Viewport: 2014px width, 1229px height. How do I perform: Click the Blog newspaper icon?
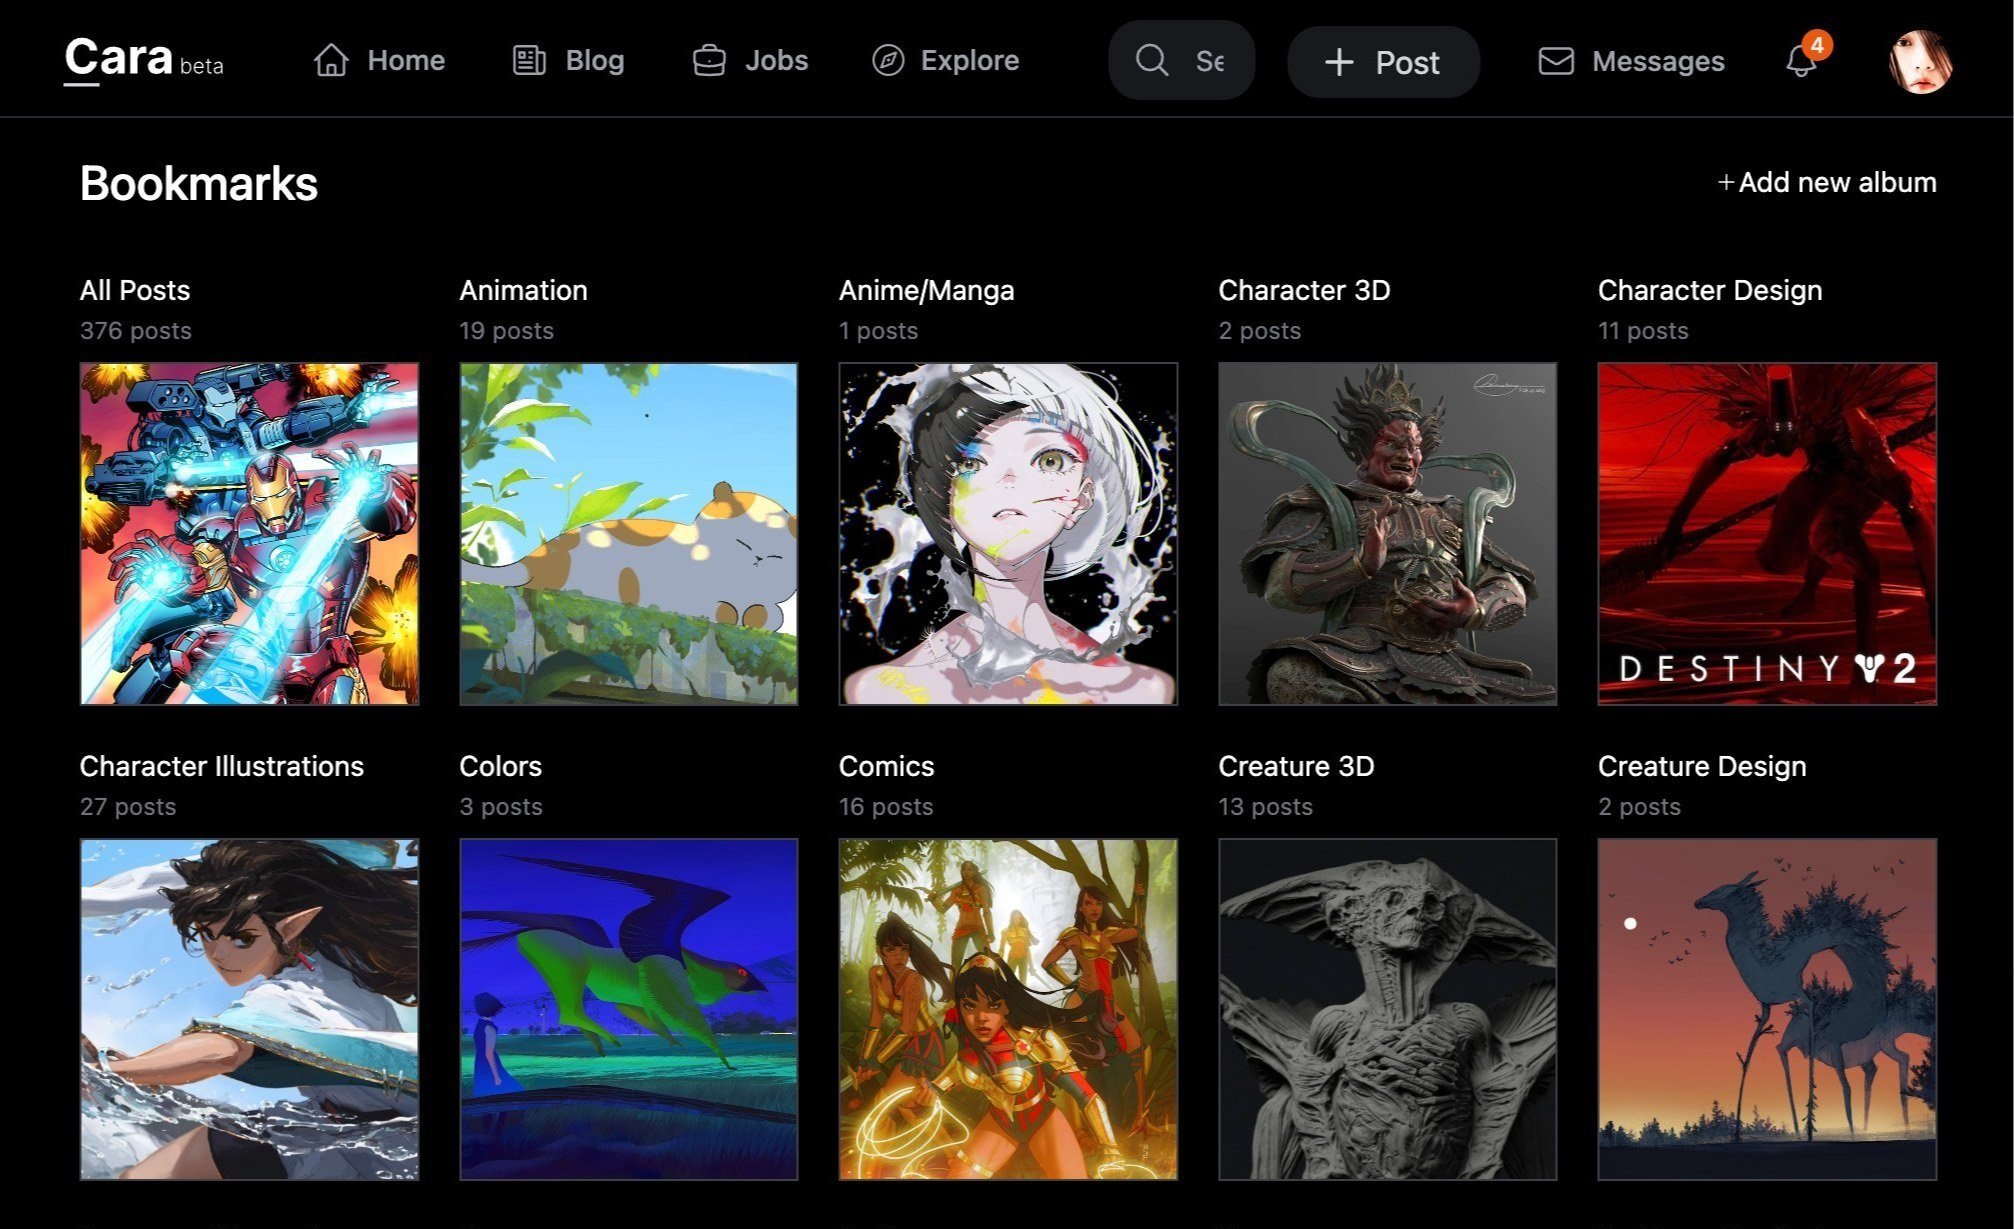pyautogui.click(x=529, y=60)
